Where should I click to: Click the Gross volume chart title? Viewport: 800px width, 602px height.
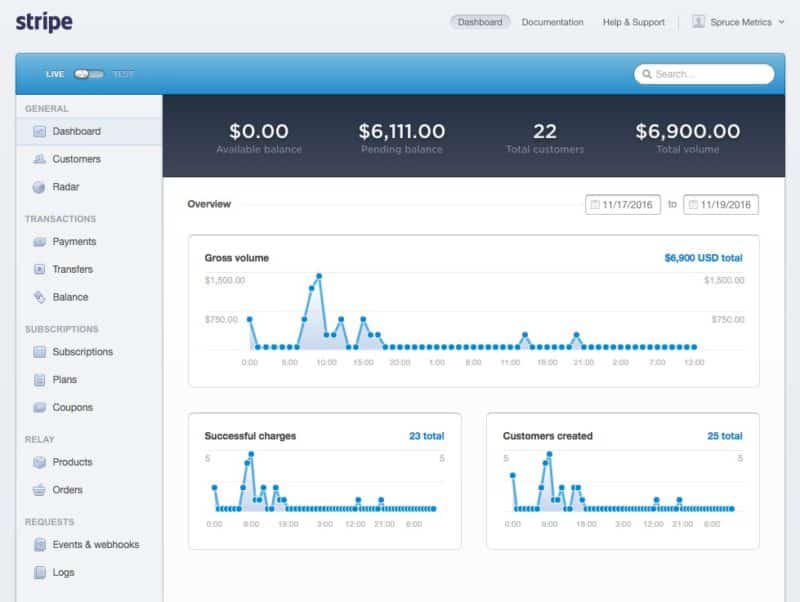pyautogui.click(x=237, y=258)
